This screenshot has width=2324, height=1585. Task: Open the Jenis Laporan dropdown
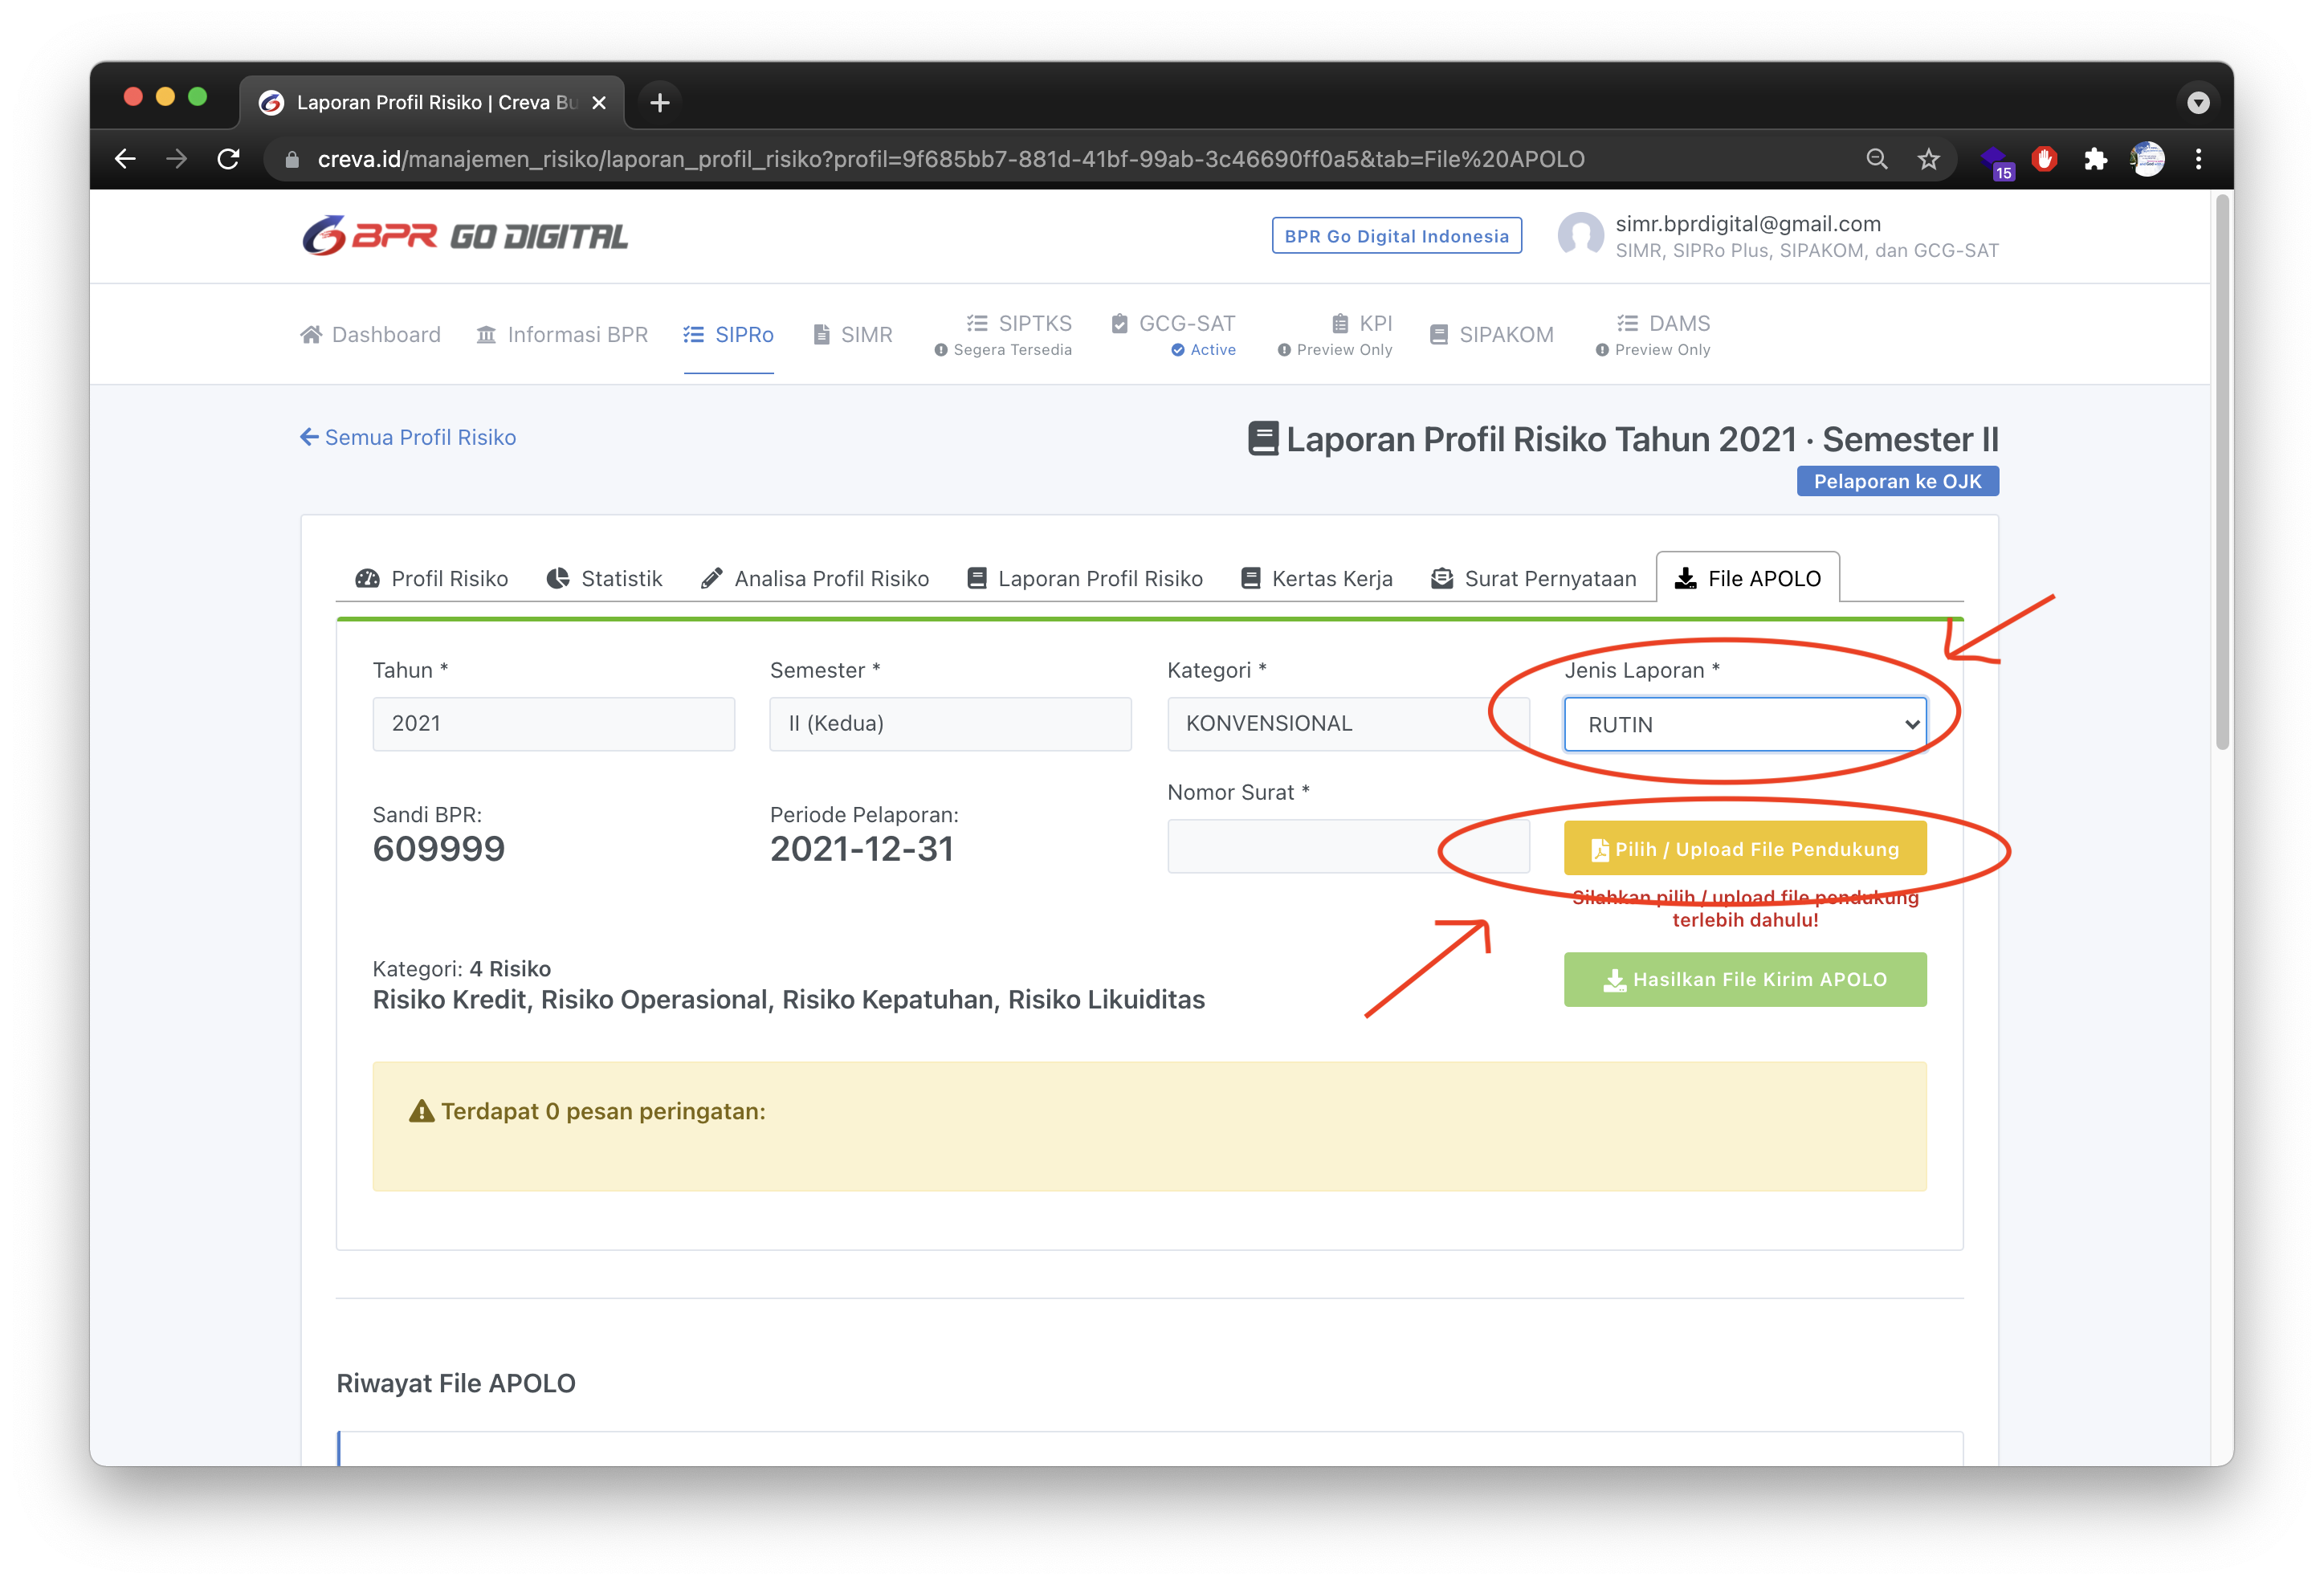click(x=1745, y=724)
